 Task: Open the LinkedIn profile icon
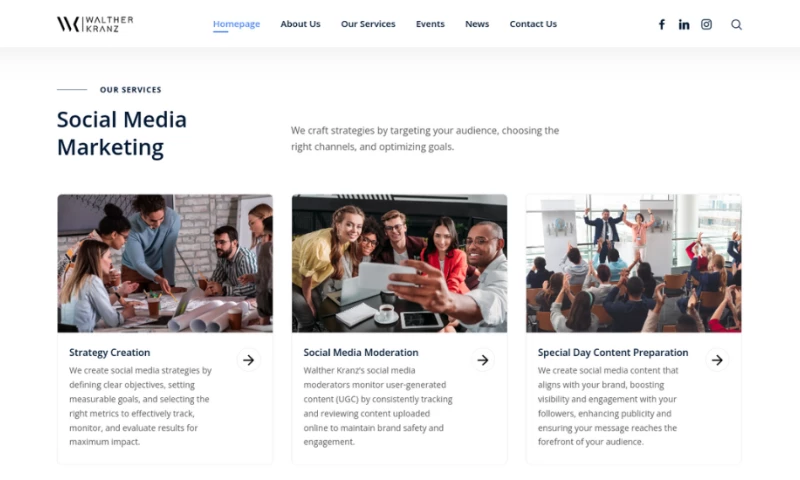(x=684, y=24)
